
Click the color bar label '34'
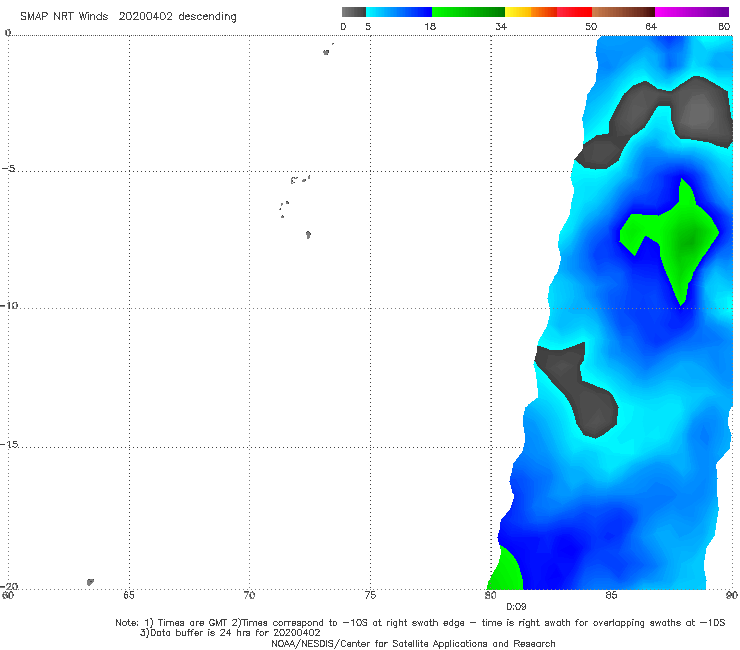501,26
